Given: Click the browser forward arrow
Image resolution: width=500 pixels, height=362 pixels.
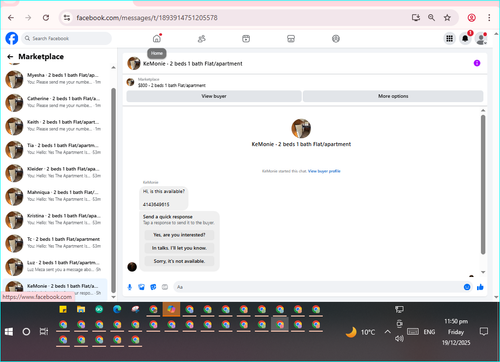Looking at the screenshot, I should pyautogui.click(x=28, y=18).
